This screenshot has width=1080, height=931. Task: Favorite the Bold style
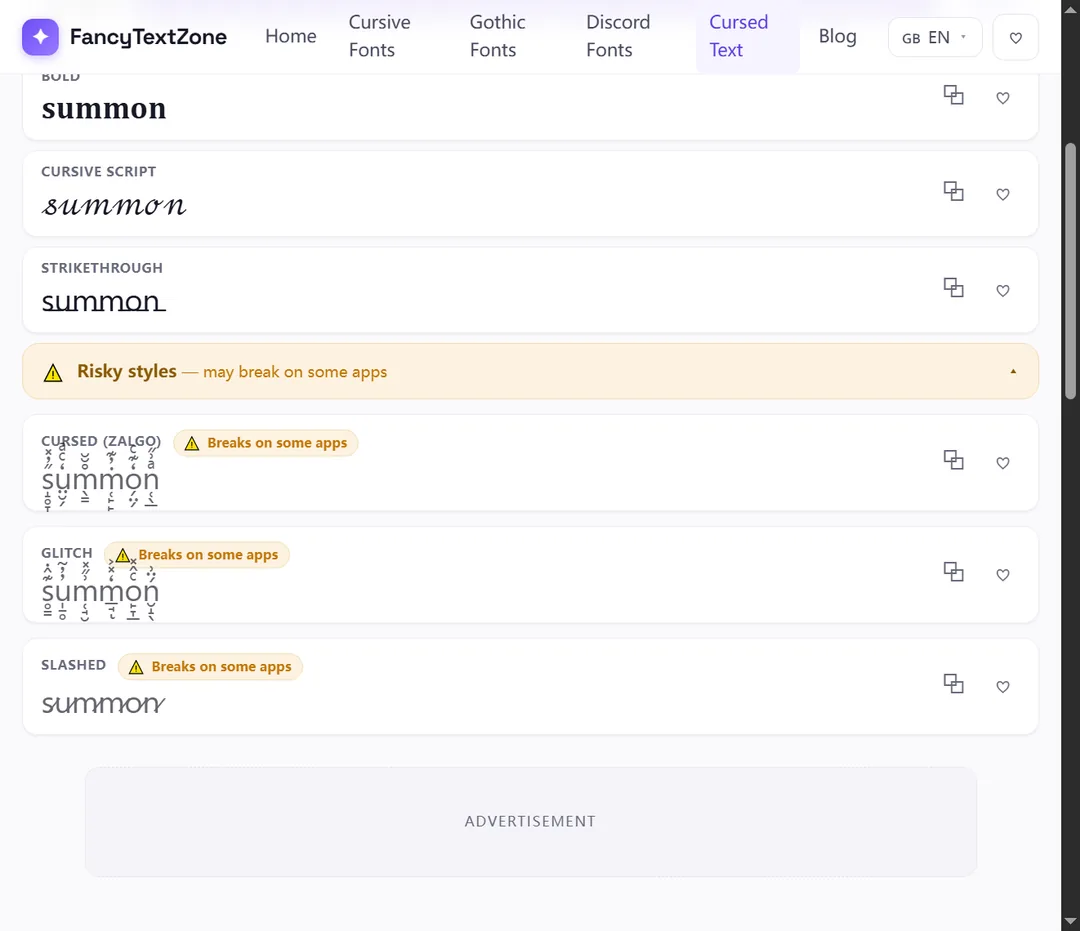point(1003,98)
